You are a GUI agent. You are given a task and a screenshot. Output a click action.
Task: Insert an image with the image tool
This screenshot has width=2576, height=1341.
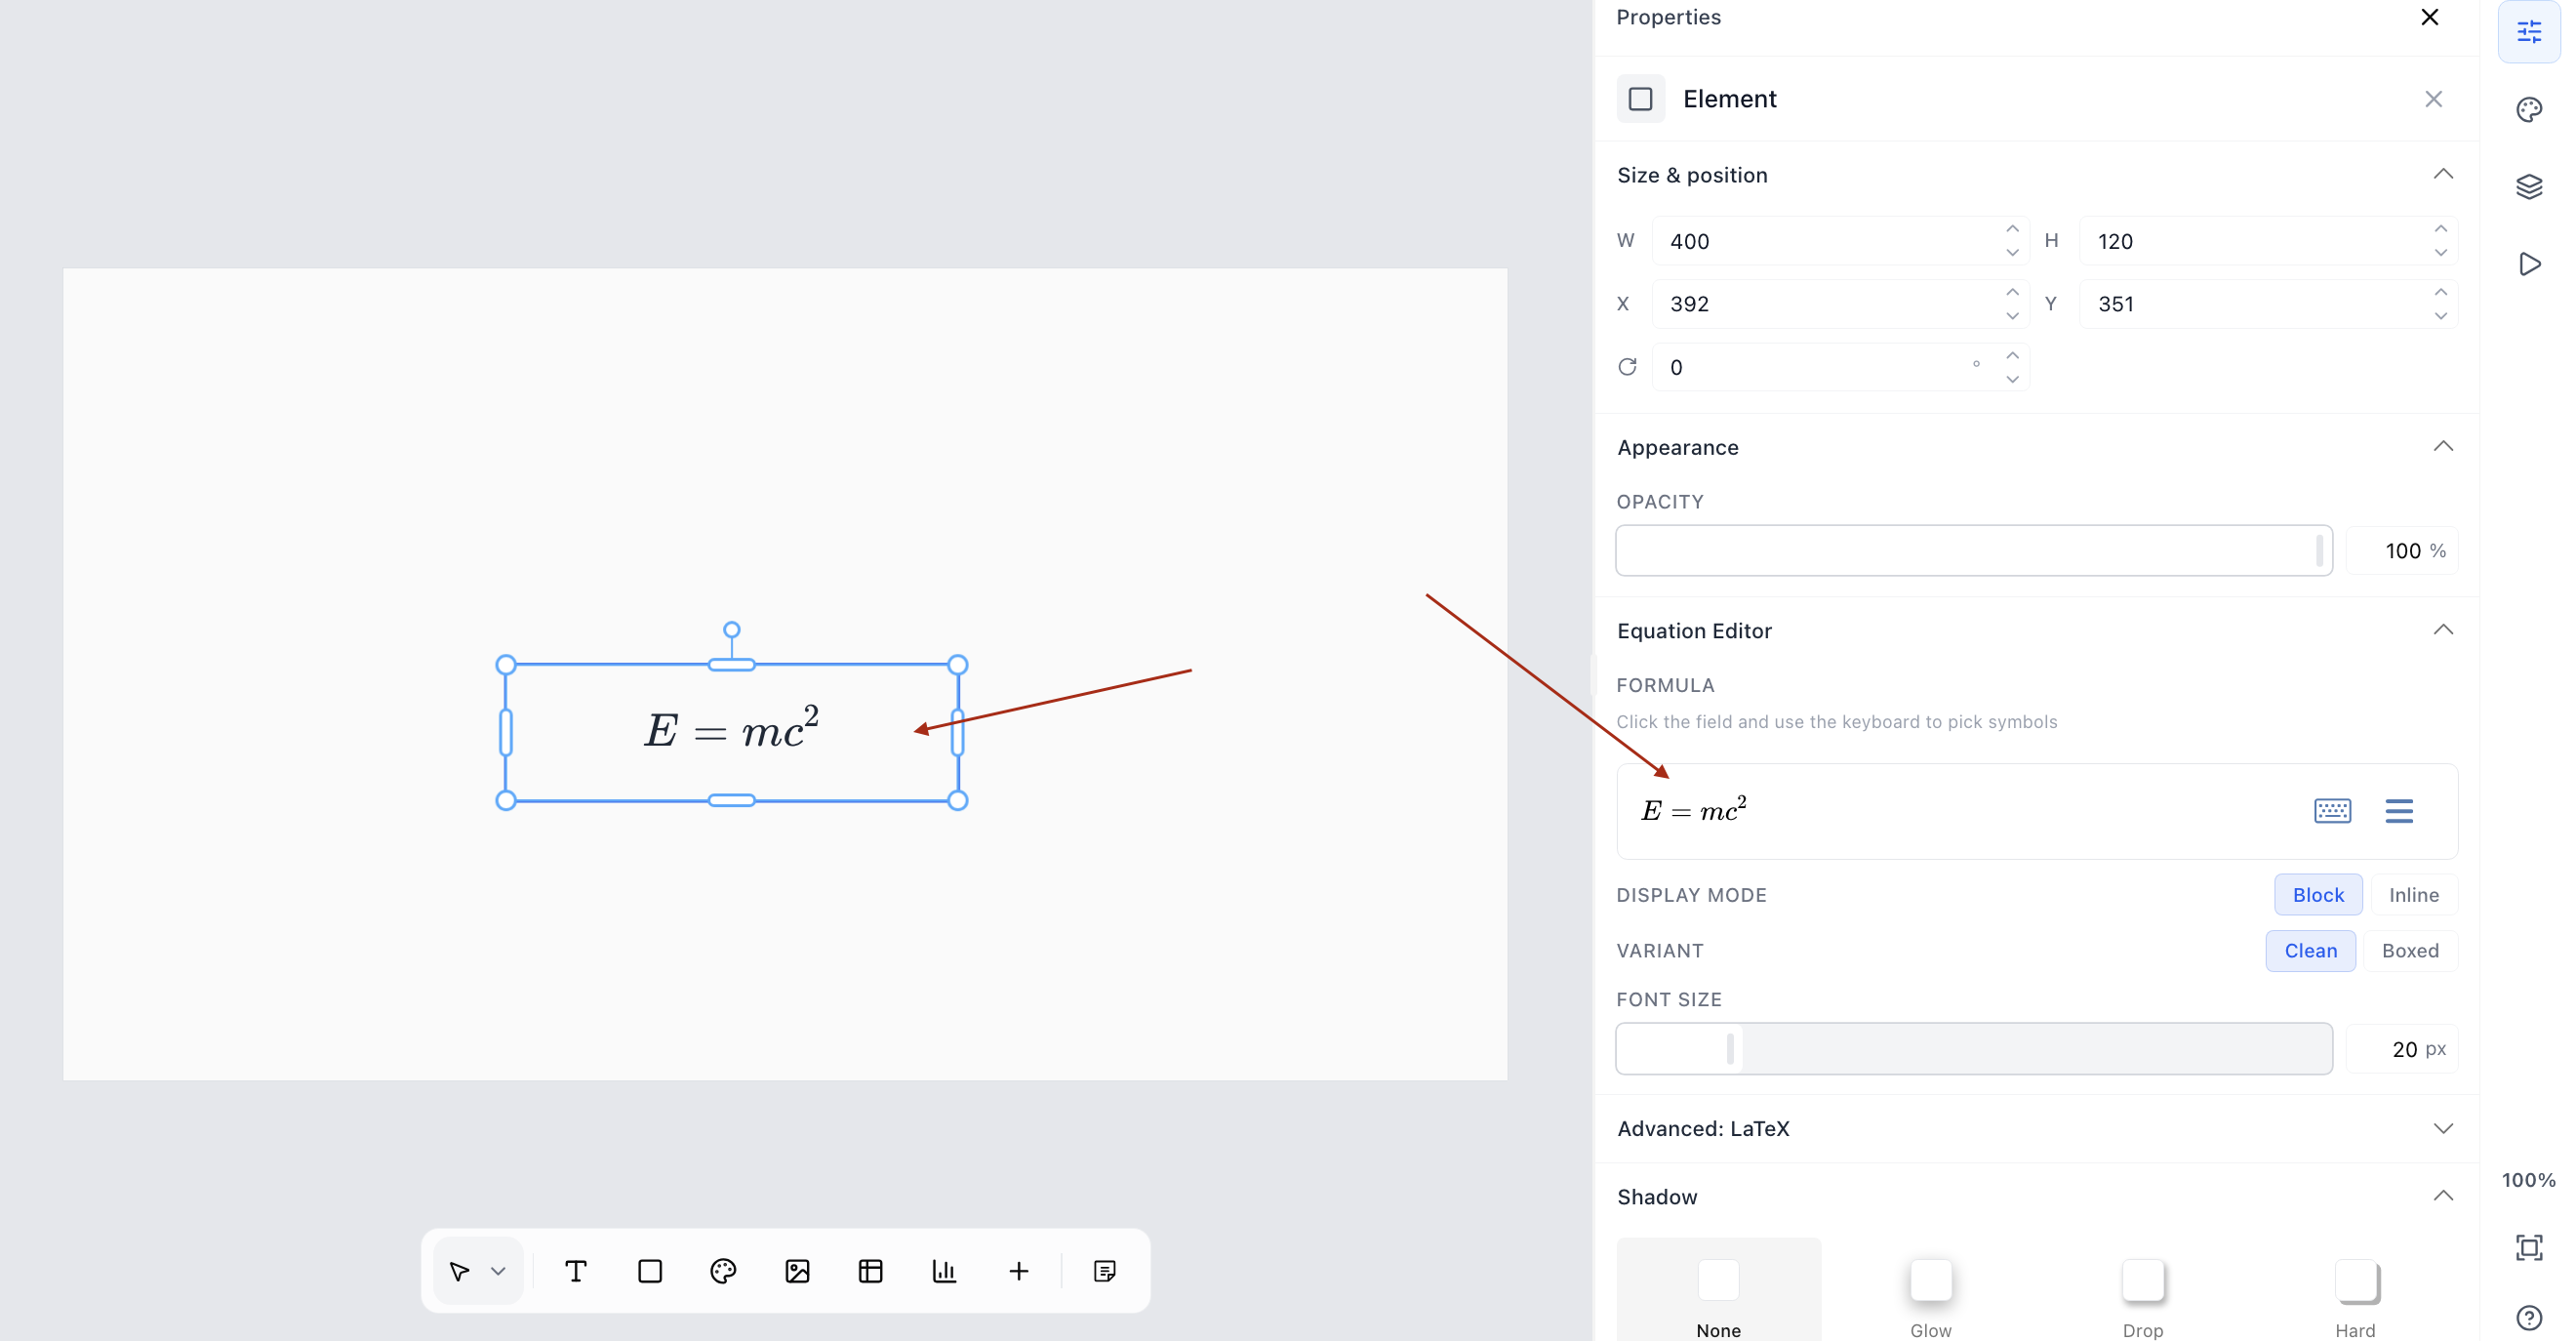[797, 1271]
